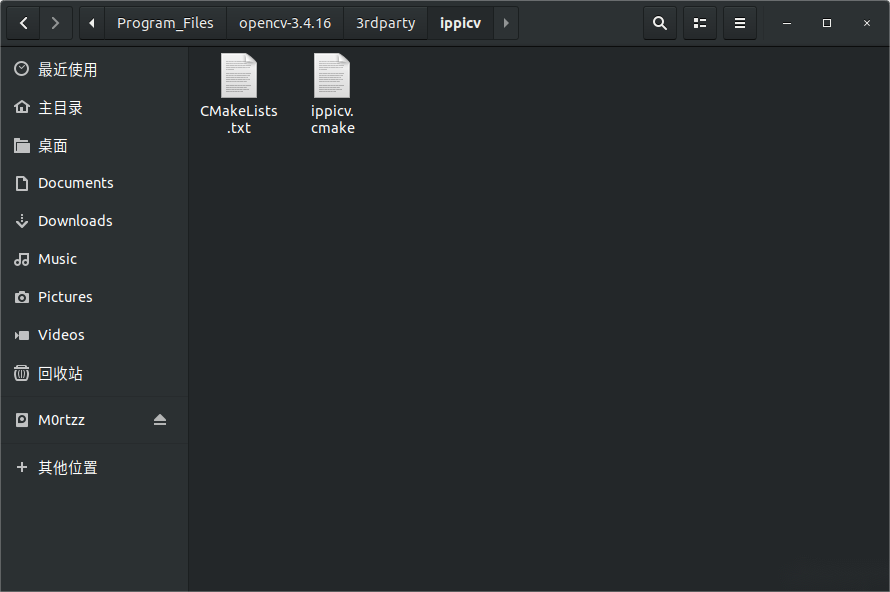
Task: Open 最近使用 recent files in sidebar
Action: pyautogui.click(x=94, y=69)
